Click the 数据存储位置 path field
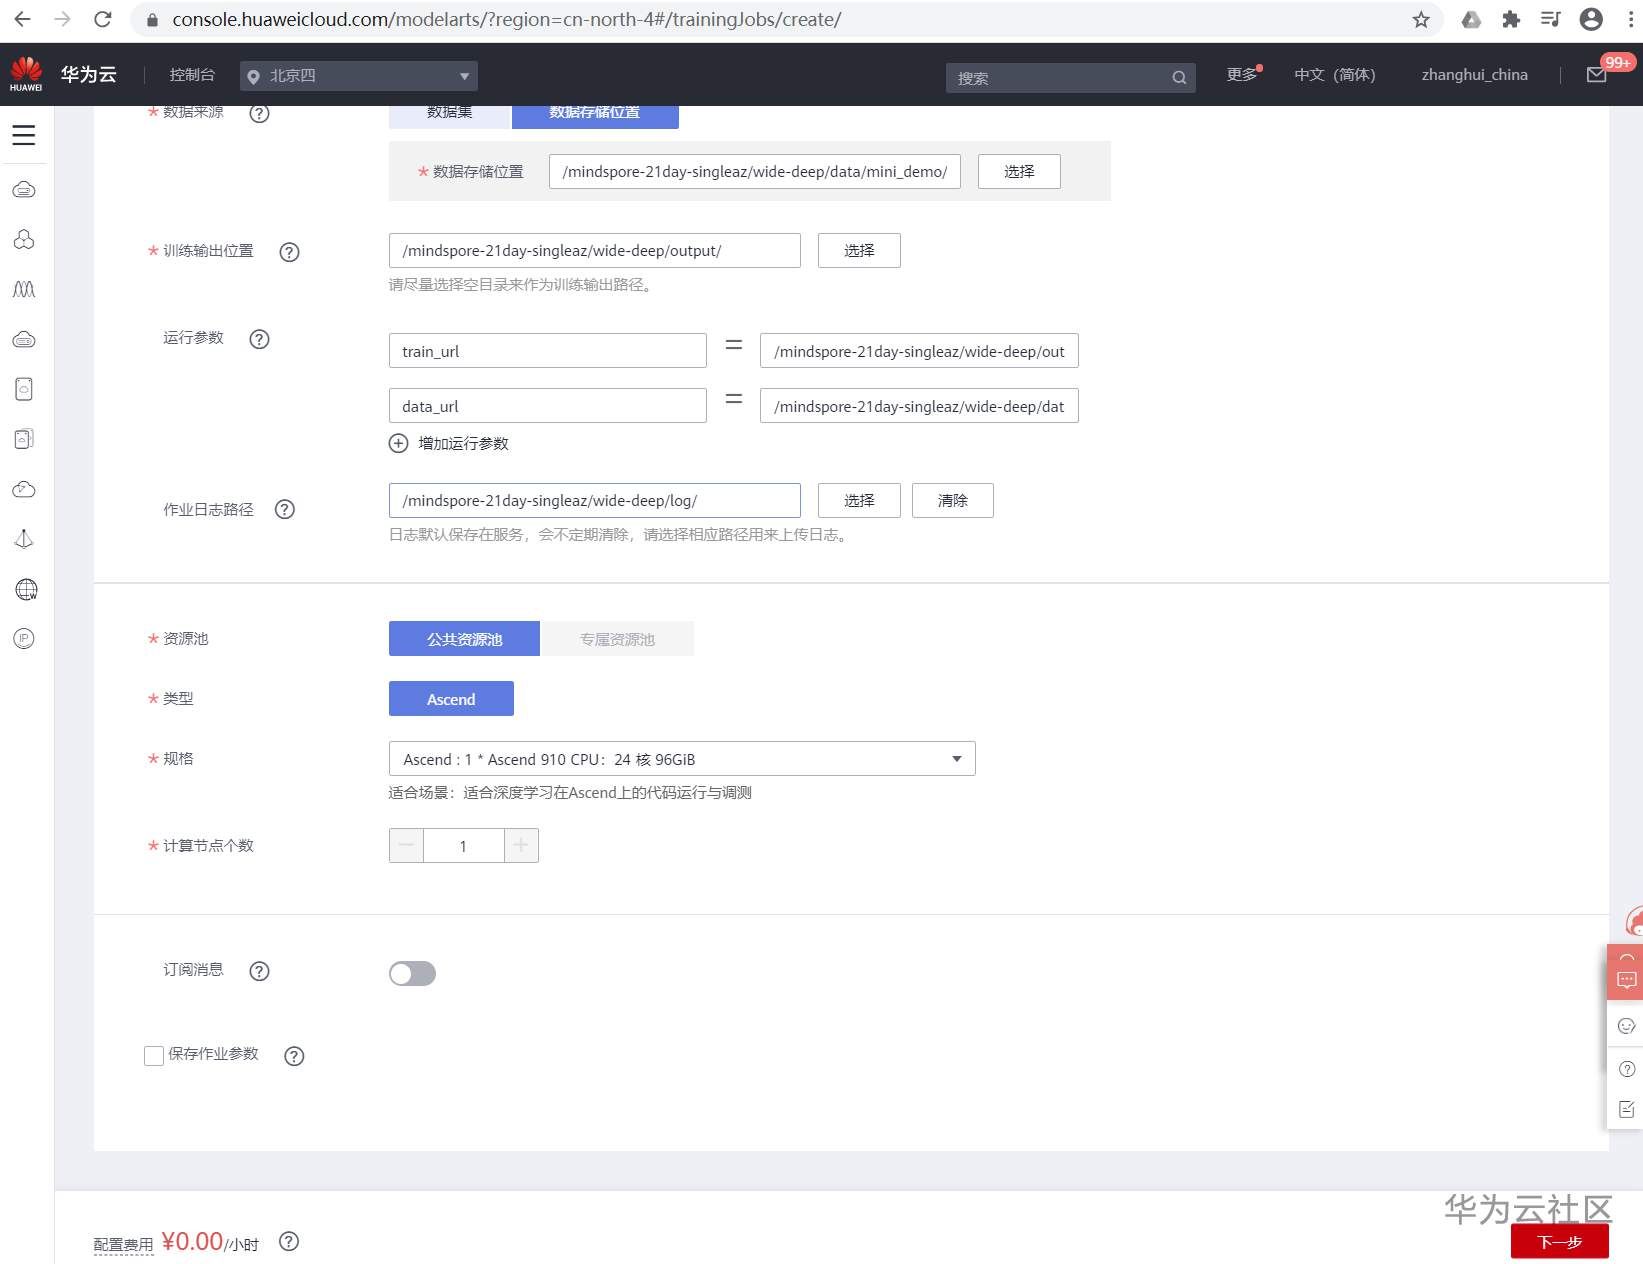 point(755,172)
